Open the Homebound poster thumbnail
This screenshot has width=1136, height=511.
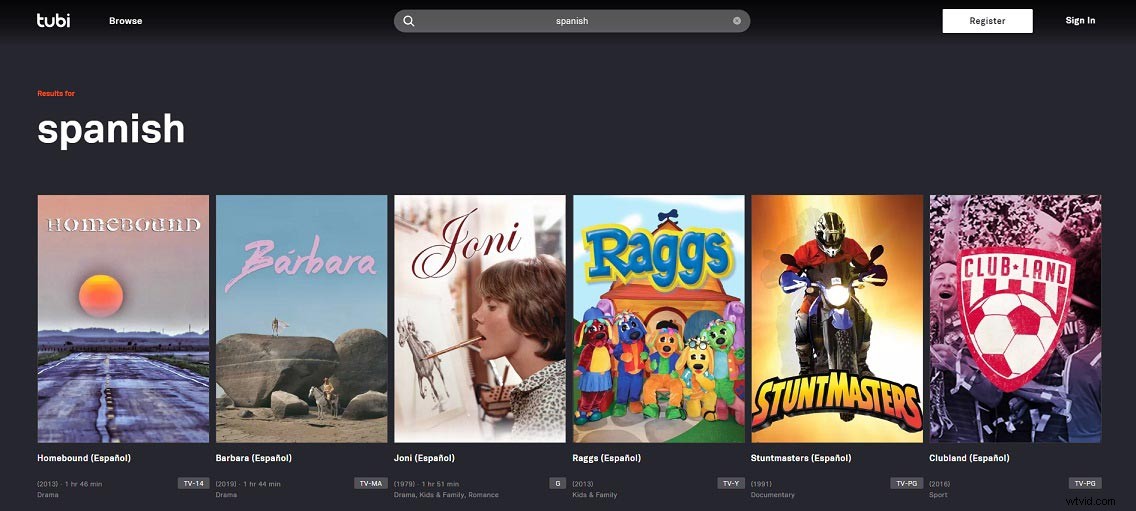[x=123, y=318]
